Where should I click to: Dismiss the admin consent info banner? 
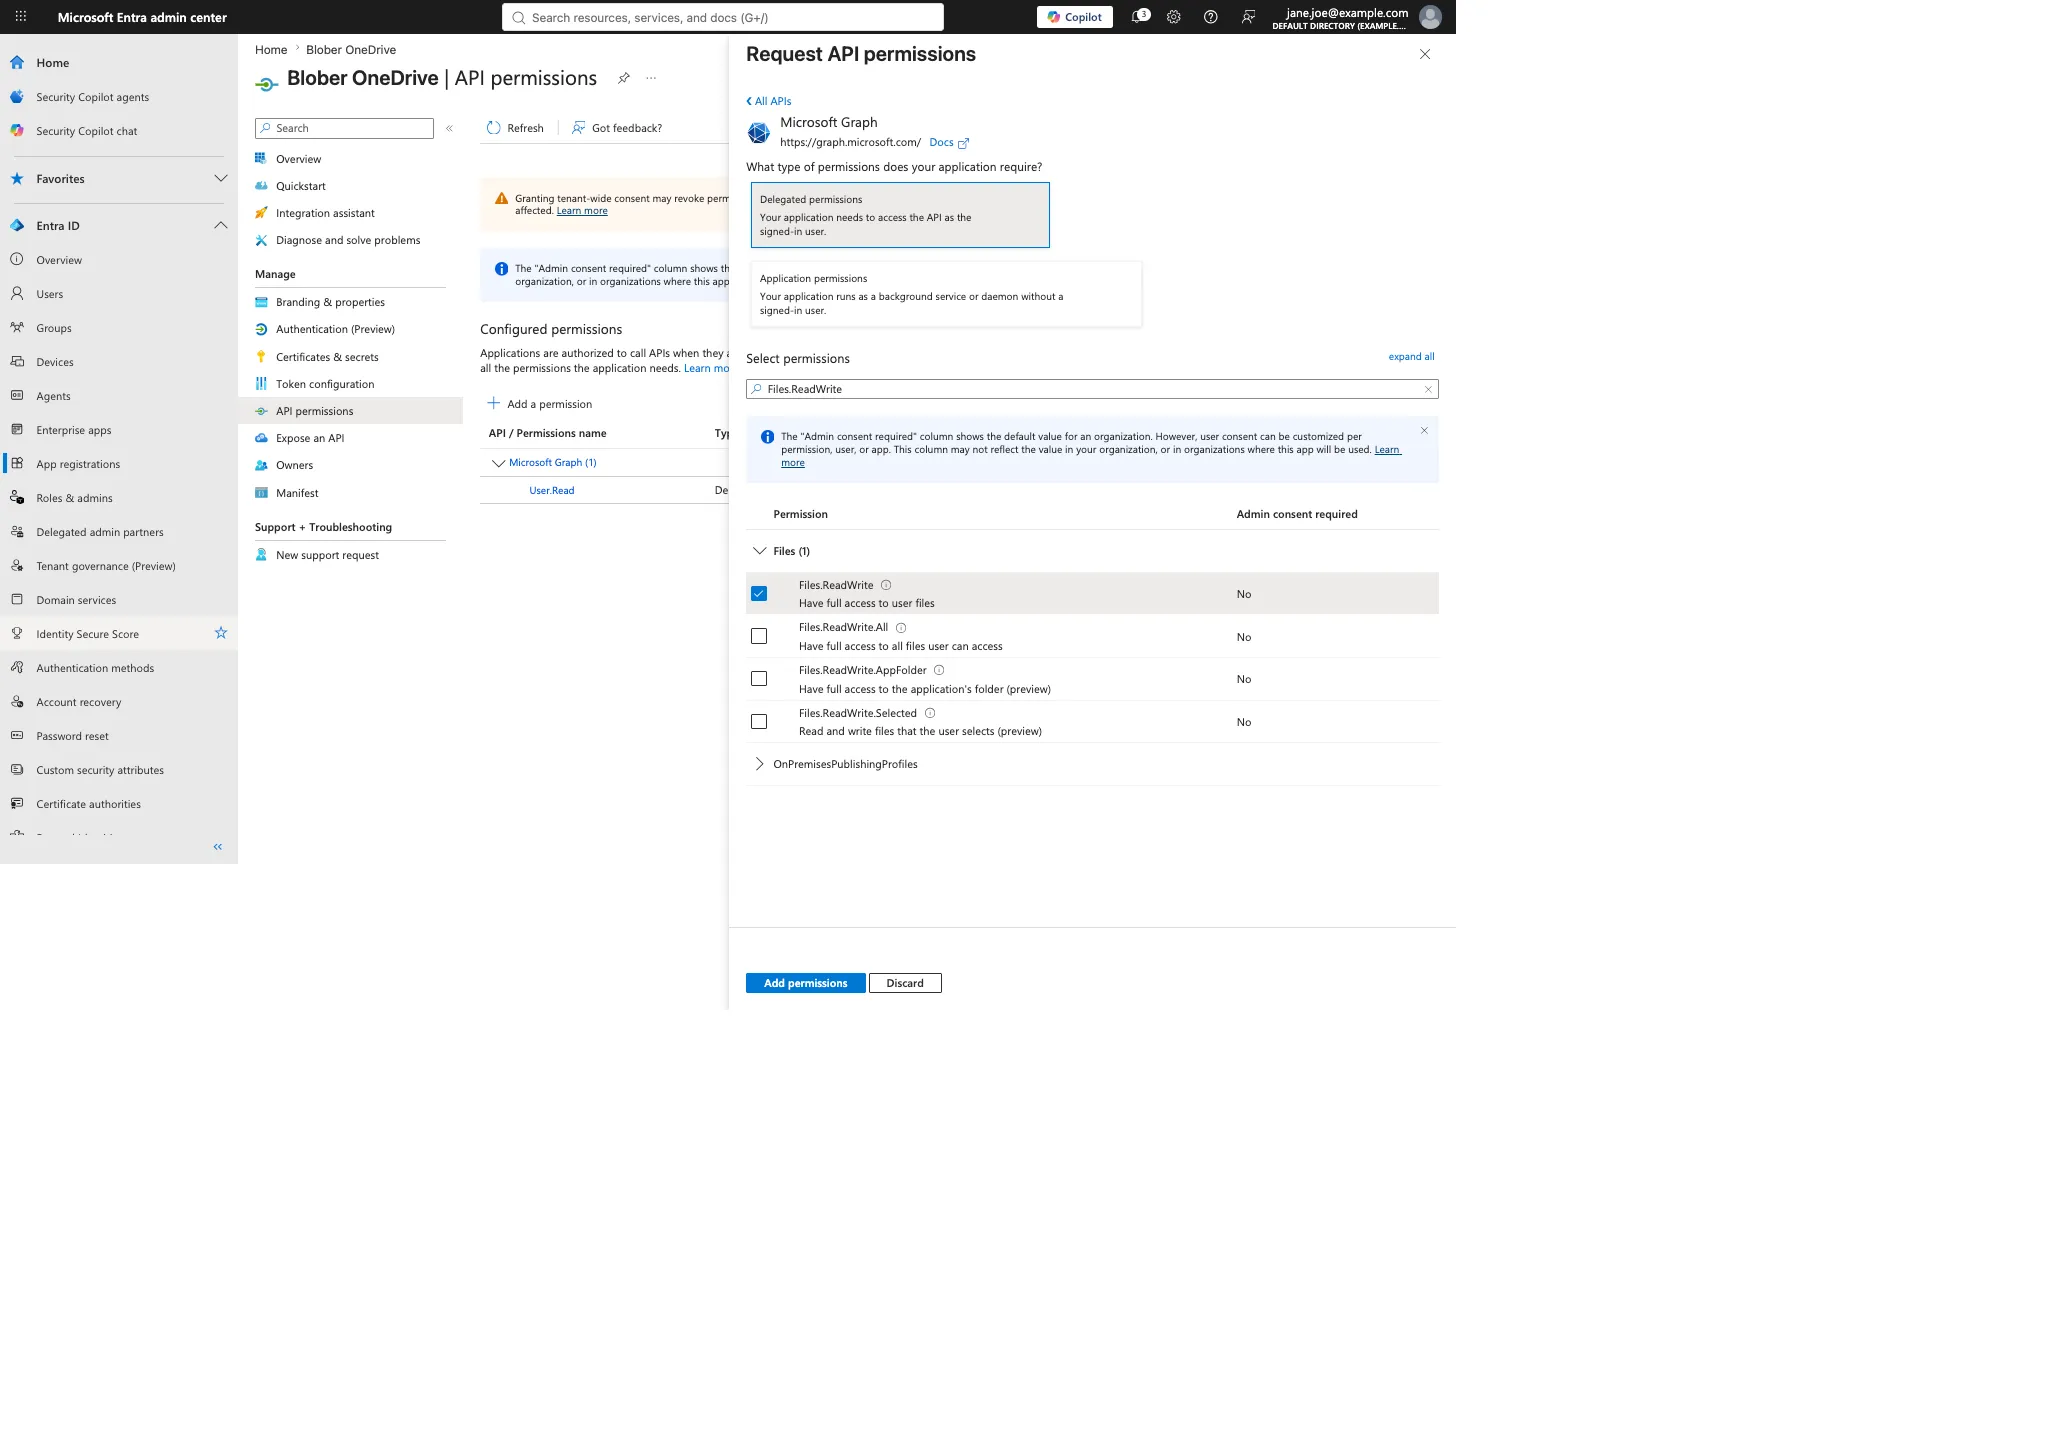click(x=1424, y=431)
